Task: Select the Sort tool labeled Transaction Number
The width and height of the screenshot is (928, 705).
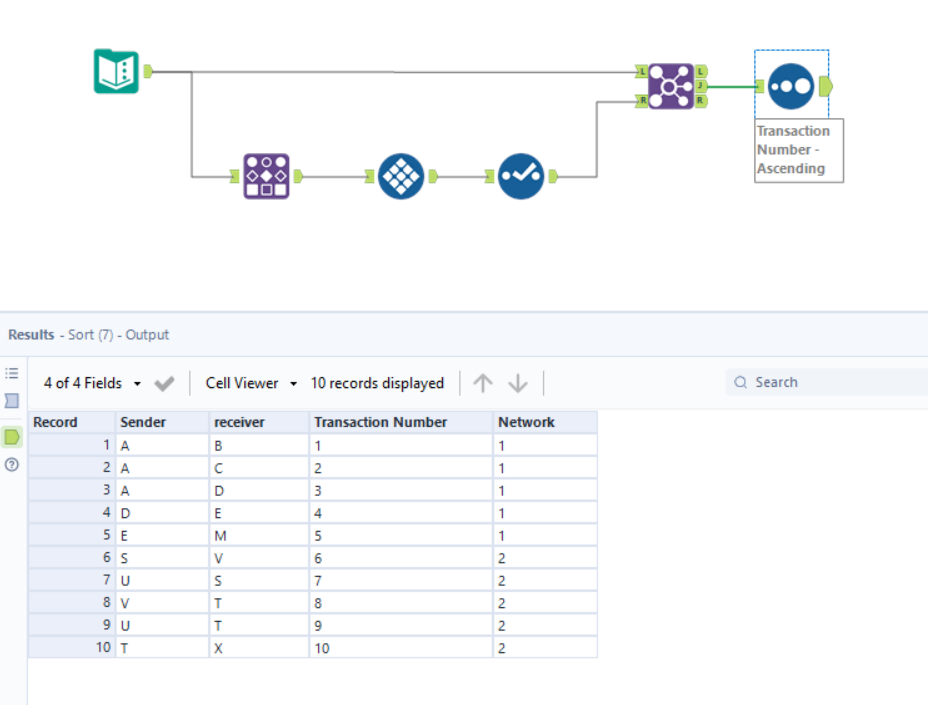Action: 791,86
